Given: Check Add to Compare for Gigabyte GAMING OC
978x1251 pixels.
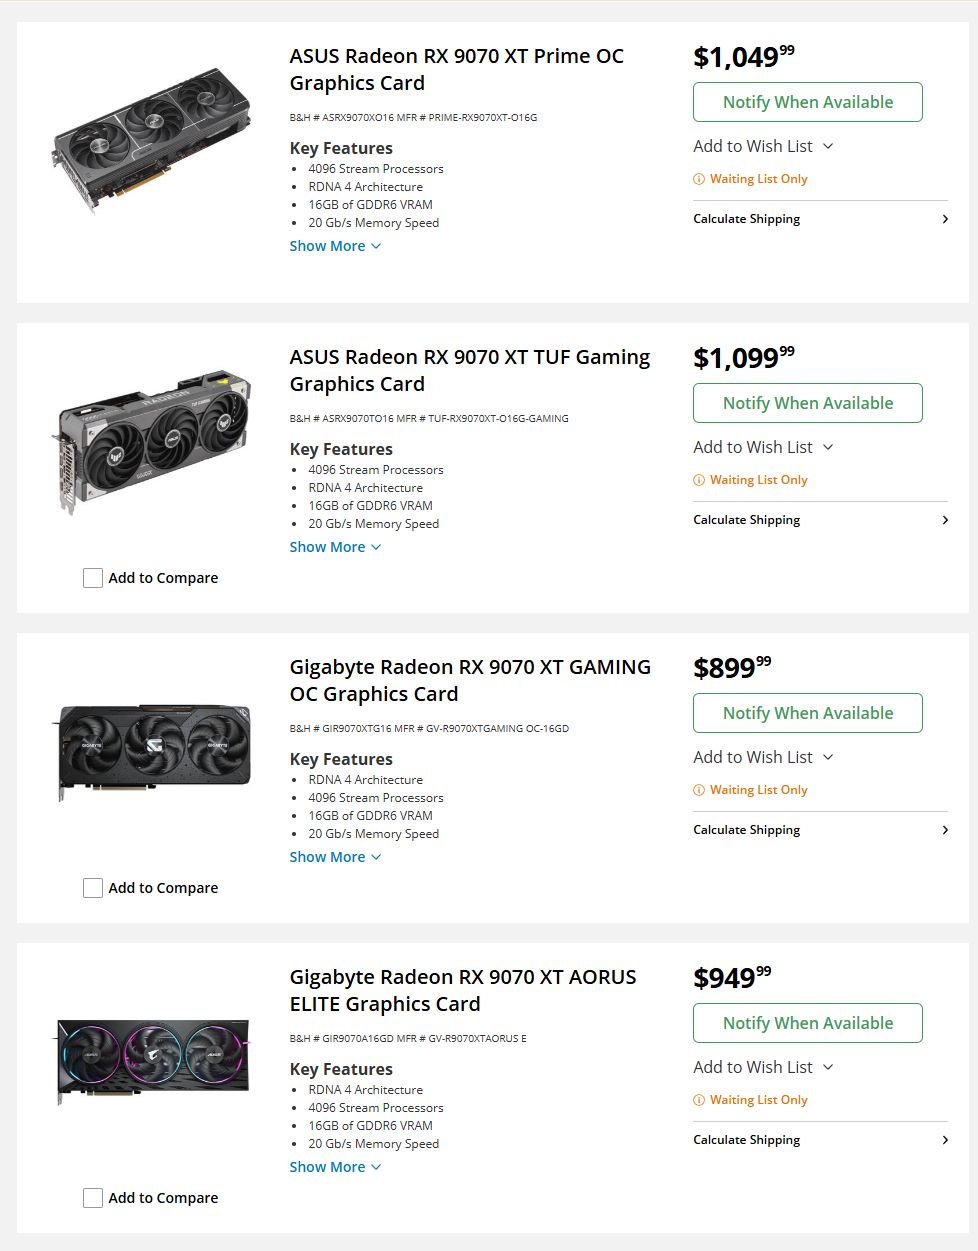Looking at the screenshot, I should 92,887.
